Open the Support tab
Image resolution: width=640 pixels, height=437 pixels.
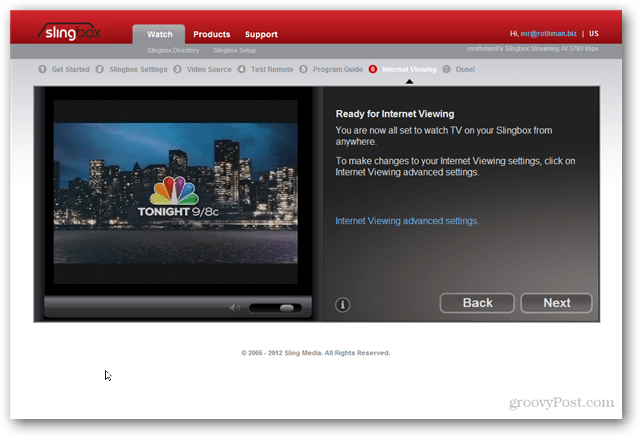pos(261,34)
